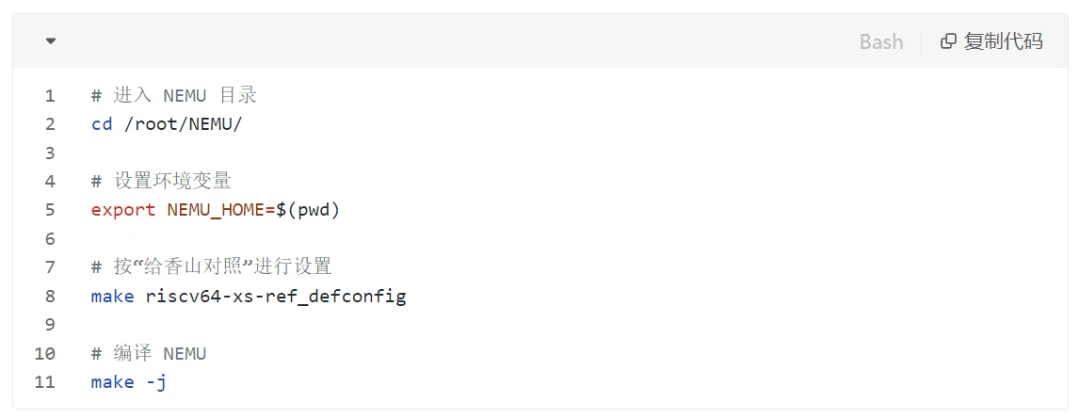Click the $(pwd) expression
Screen dimensions: 1080x419
pos(308,210)
